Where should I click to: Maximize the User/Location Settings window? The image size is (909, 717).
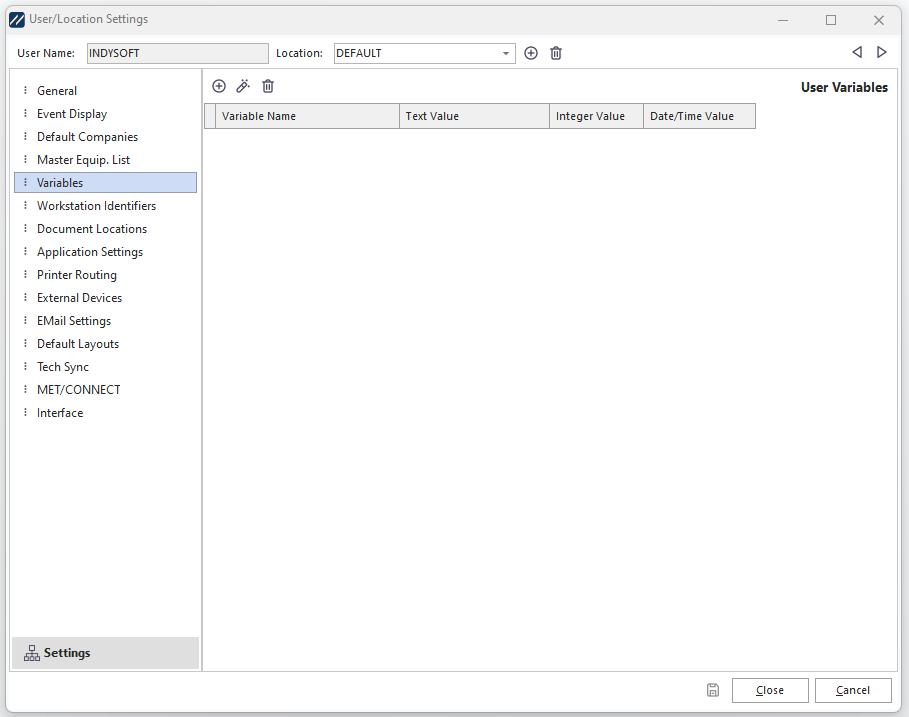pyautogui.click(x=831, y=20)
